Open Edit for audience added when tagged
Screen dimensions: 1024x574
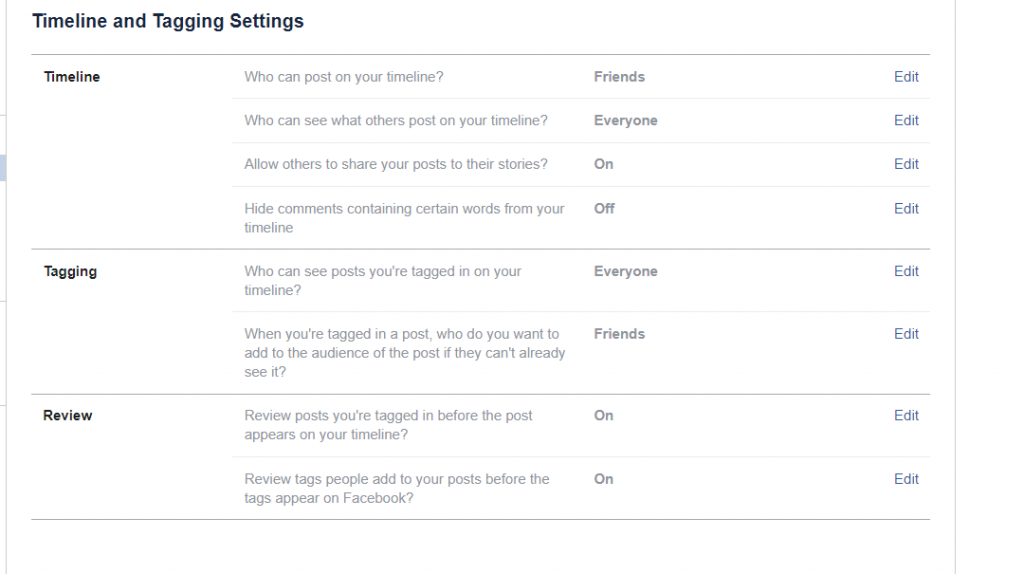pyautogui.click(x=906, y=334)
